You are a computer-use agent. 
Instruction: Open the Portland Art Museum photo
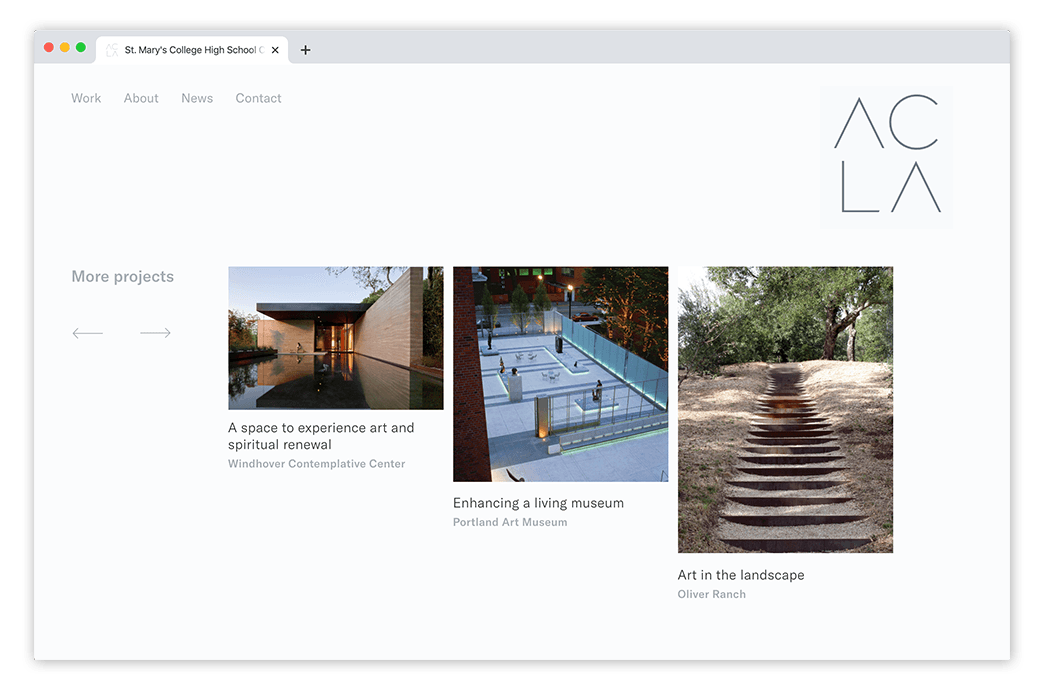tap(560, 374)
